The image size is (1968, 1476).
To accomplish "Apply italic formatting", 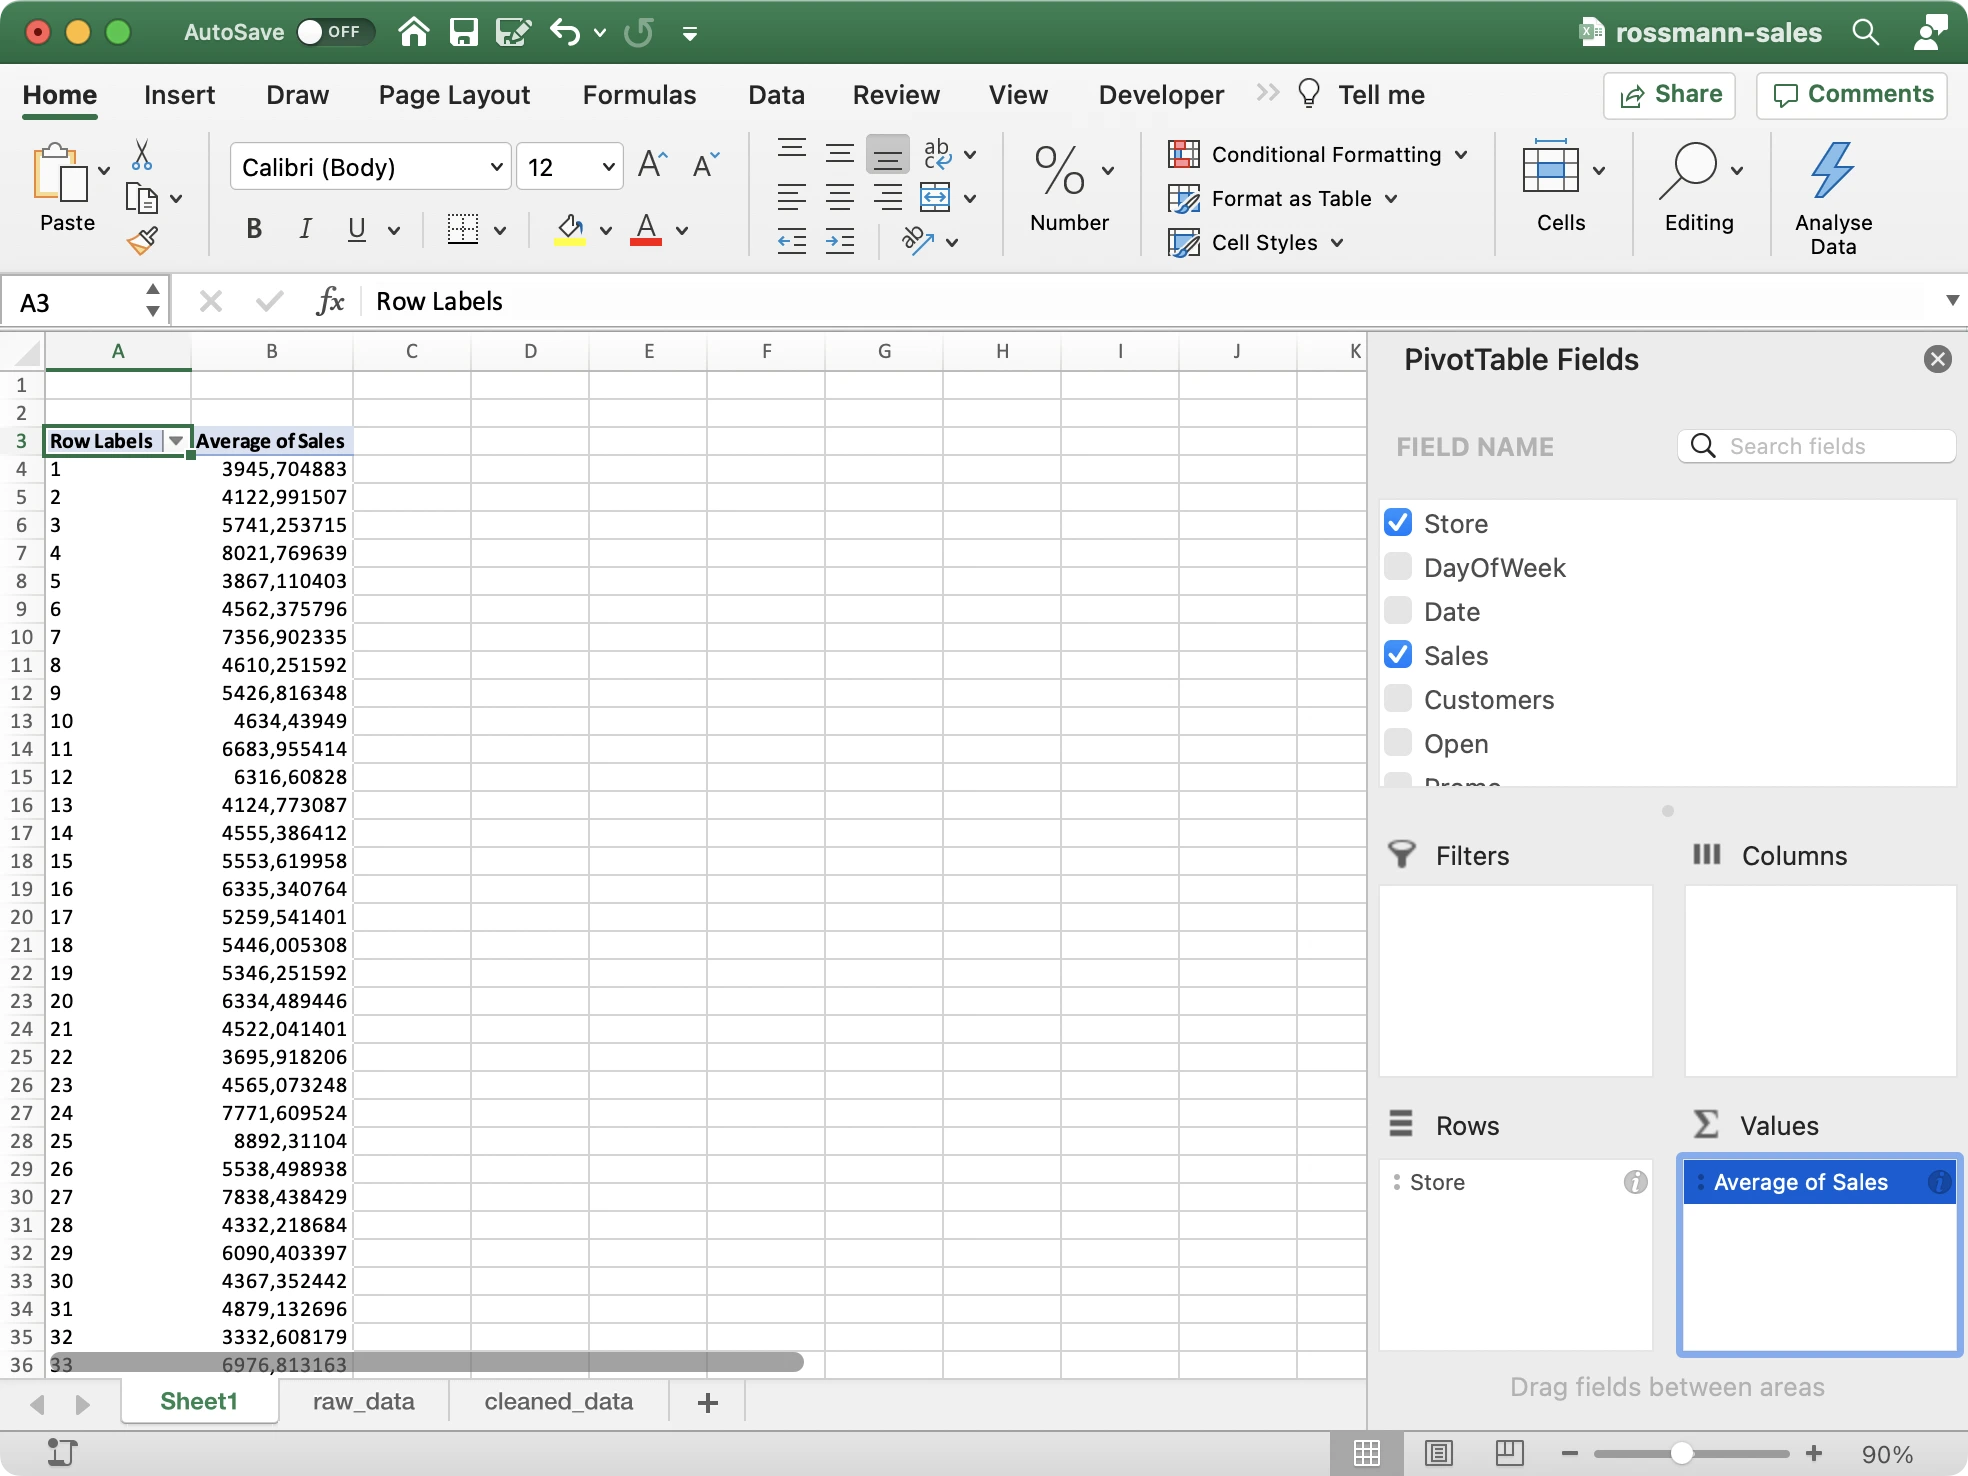I will 305,229.
